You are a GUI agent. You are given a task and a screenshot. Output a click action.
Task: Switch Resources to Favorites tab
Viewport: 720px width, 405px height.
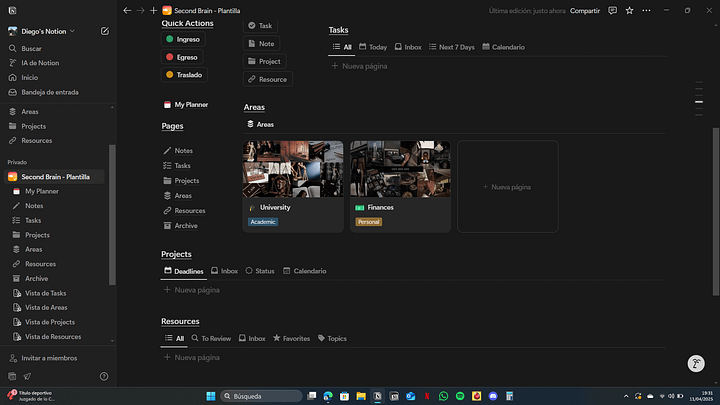coord(292,338)
